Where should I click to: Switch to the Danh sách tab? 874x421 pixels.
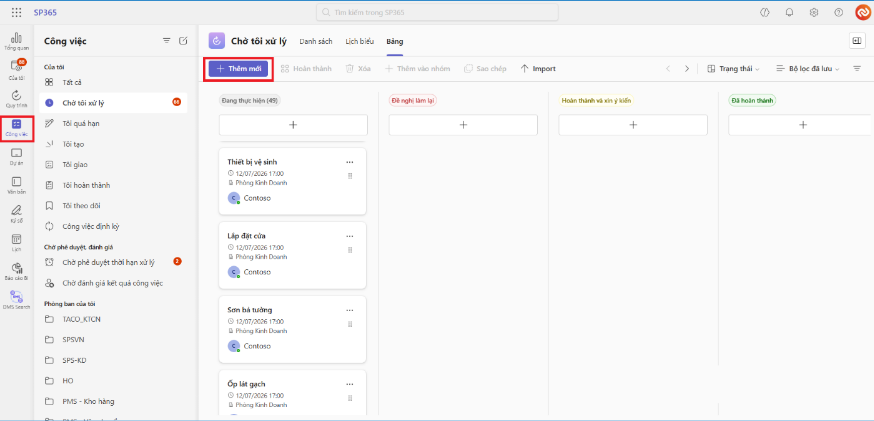316,41
